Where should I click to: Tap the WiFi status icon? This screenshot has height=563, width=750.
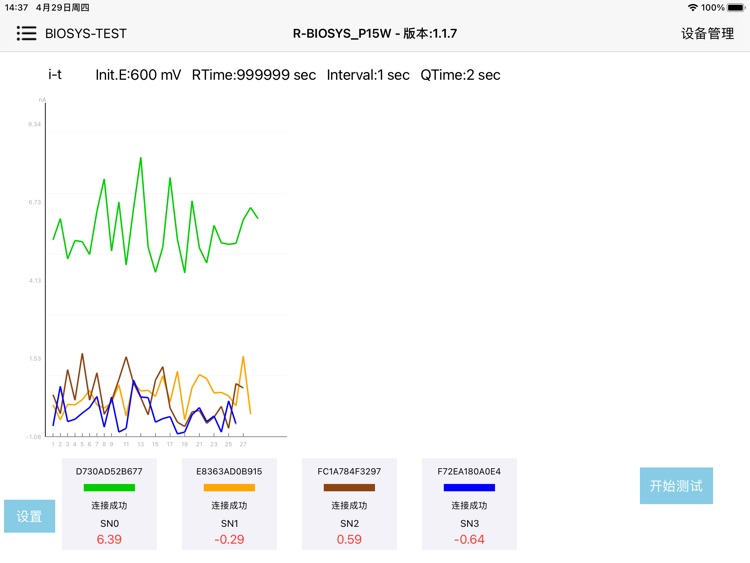(x=693, y=7)
